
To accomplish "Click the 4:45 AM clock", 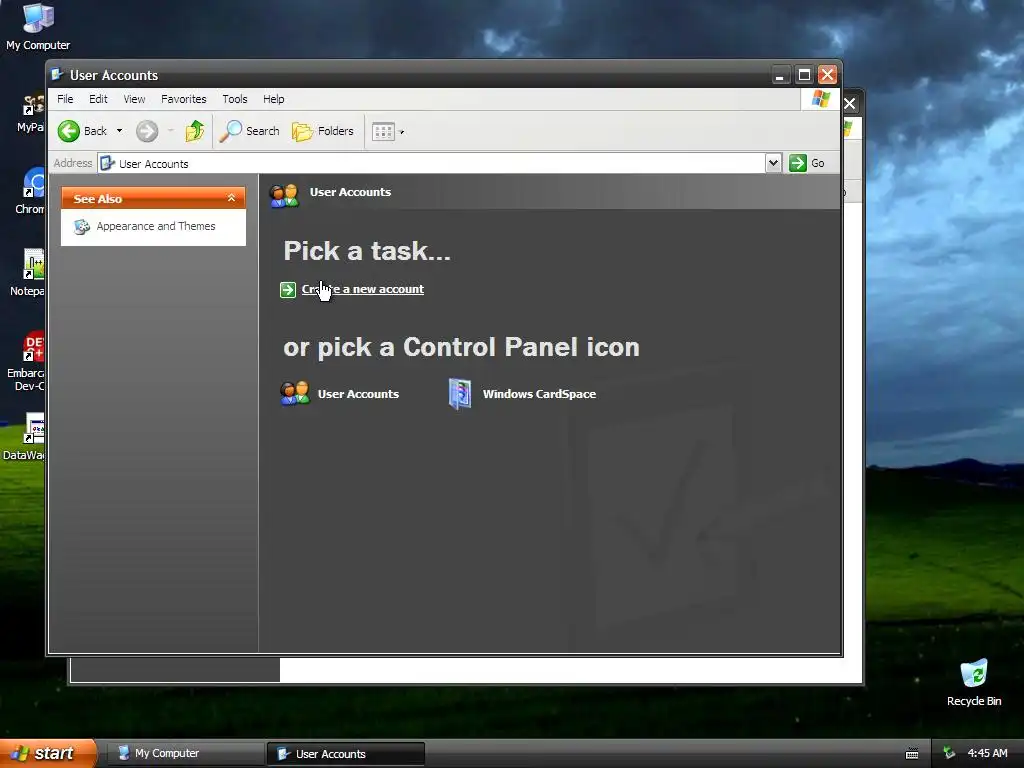I will (x=987, y=753).
